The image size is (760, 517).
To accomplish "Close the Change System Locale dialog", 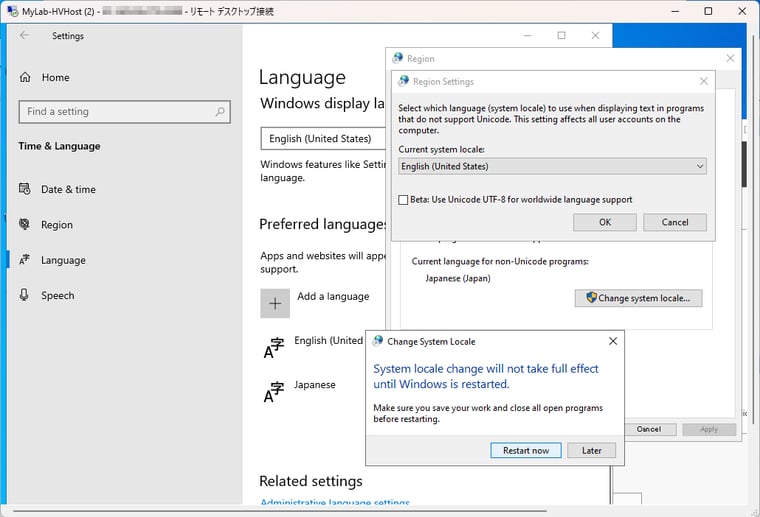I will 613,341.
